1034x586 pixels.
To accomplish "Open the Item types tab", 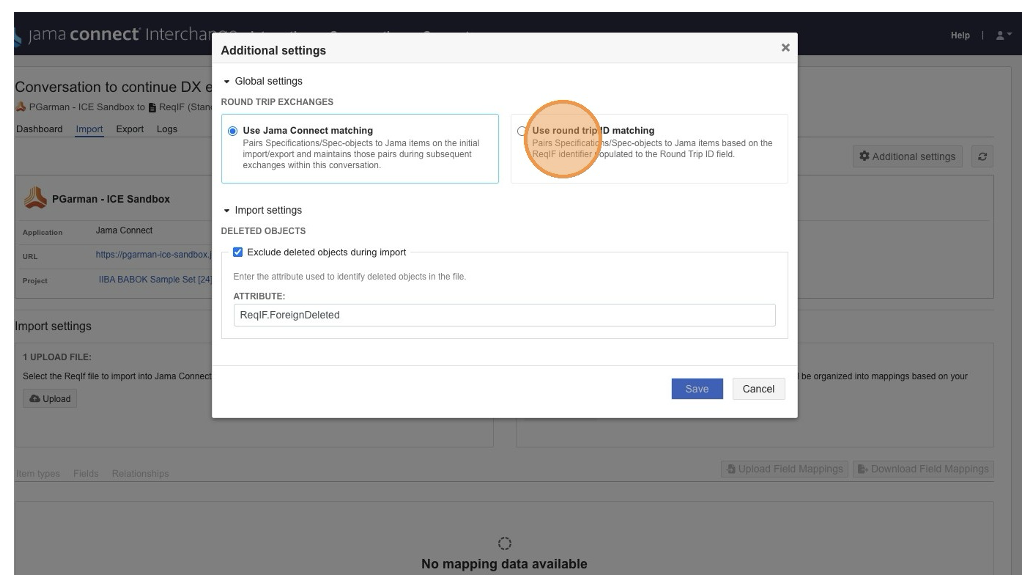I will coord(38,474).
